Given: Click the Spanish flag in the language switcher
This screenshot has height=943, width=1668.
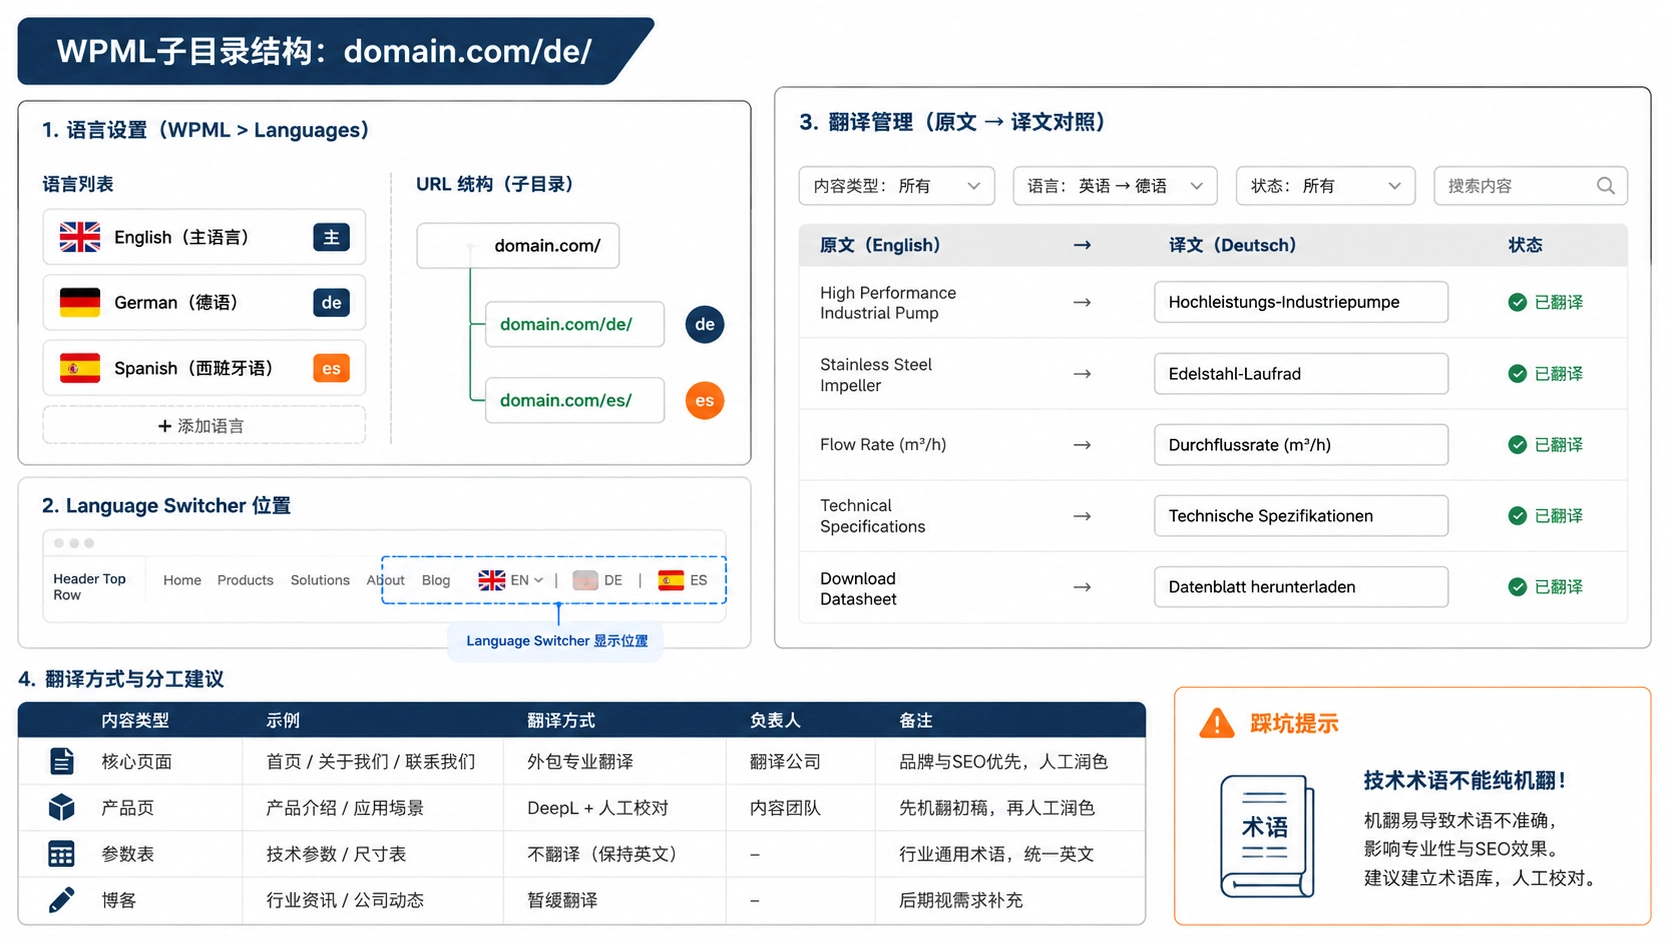Looking at the screenshot, I should pyautogui.click(x=671, y=580).
